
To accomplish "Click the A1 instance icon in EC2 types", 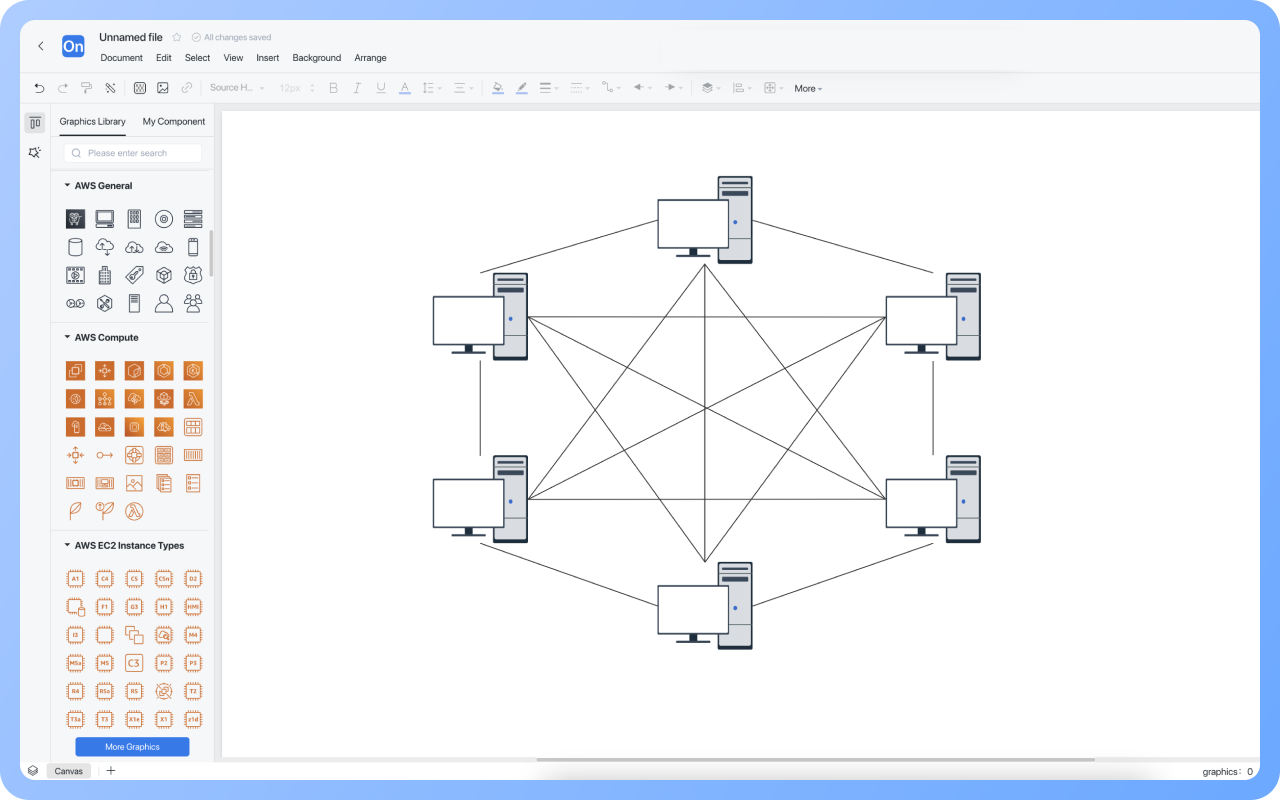I will 75,579.
